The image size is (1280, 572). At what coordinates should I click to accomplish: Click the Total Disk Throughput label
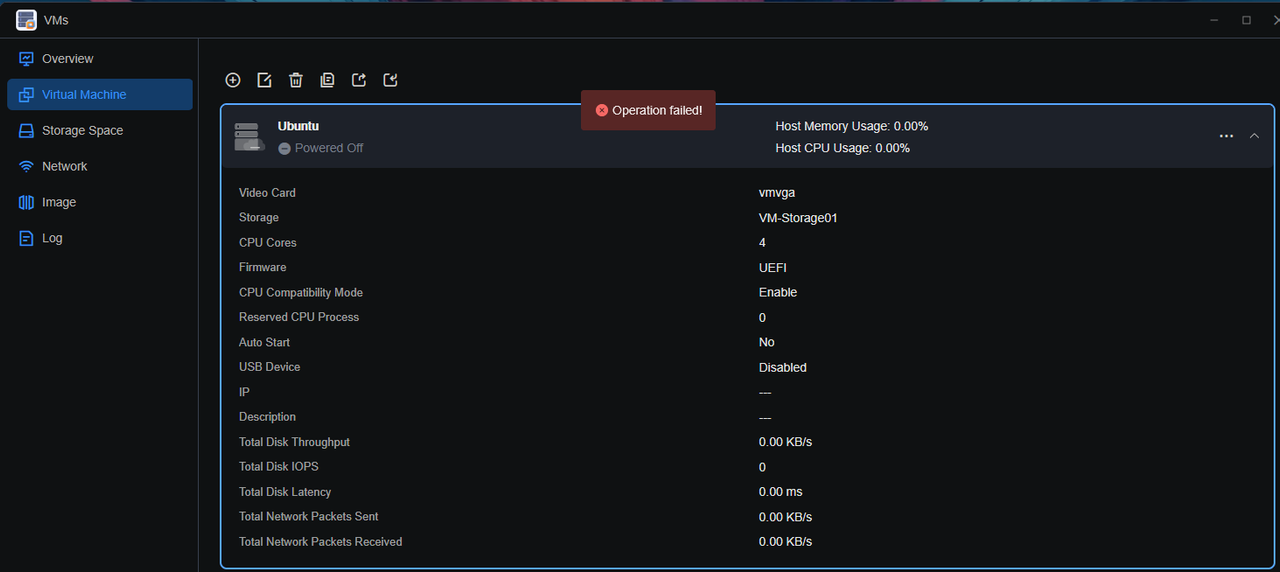(x=294, y=442)
